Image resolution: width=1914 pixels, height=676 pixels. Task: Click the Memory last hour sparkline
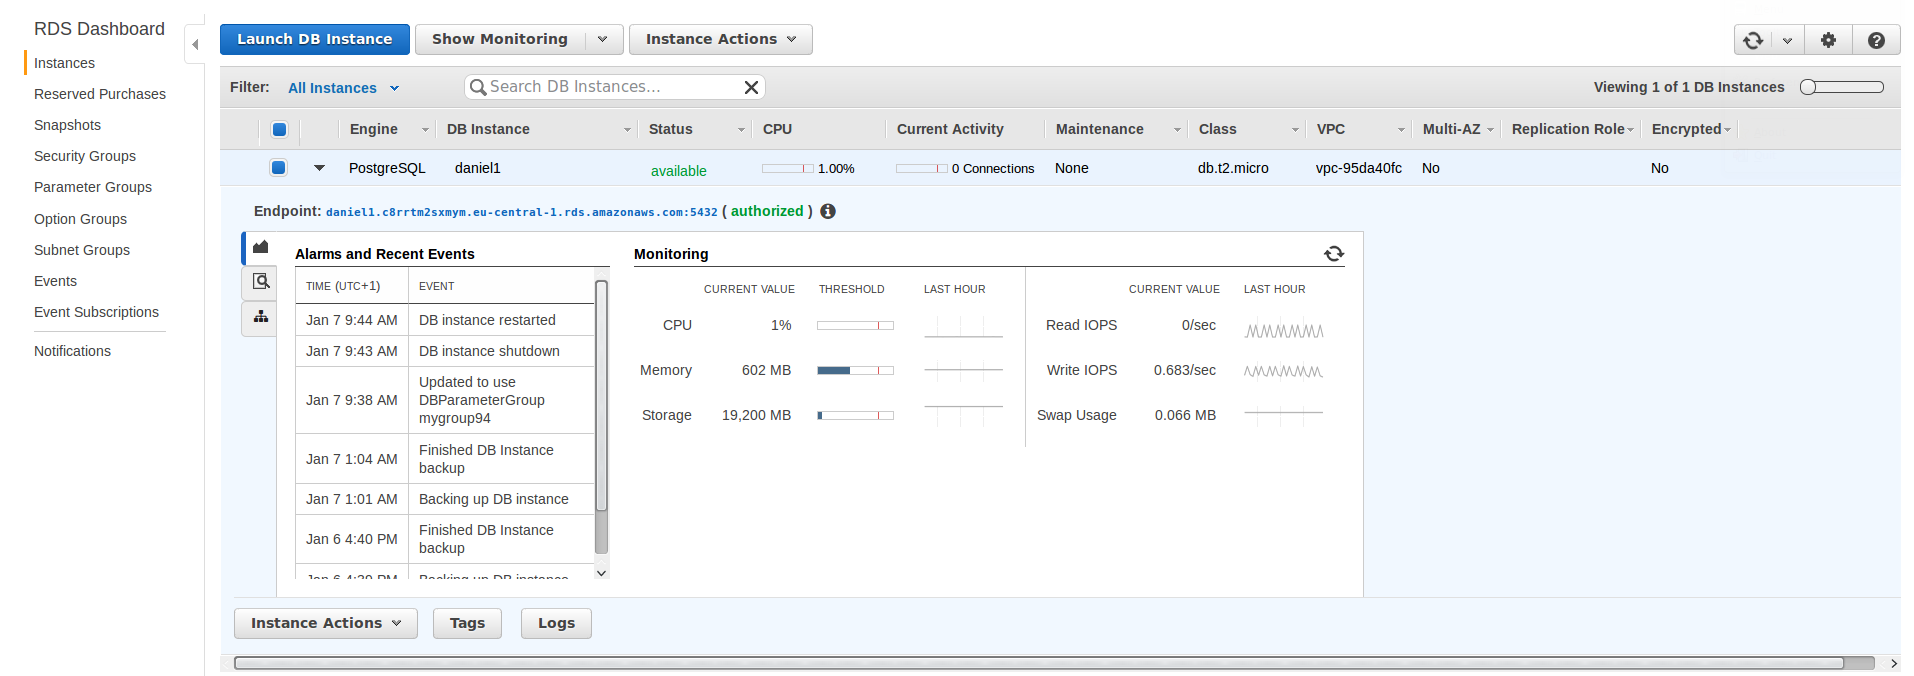[963, 371]
